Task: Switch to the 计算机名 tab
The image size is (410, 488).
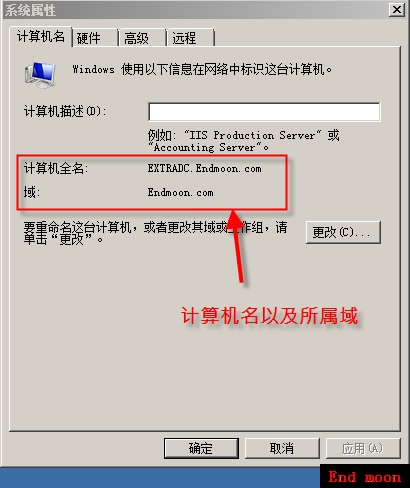Action: [x=41, y=37]
